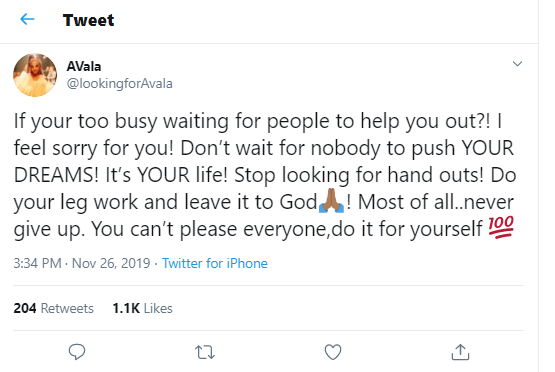Open the tweet options chevron menu
The image size is (555, 372).
(x=517, y=64)
